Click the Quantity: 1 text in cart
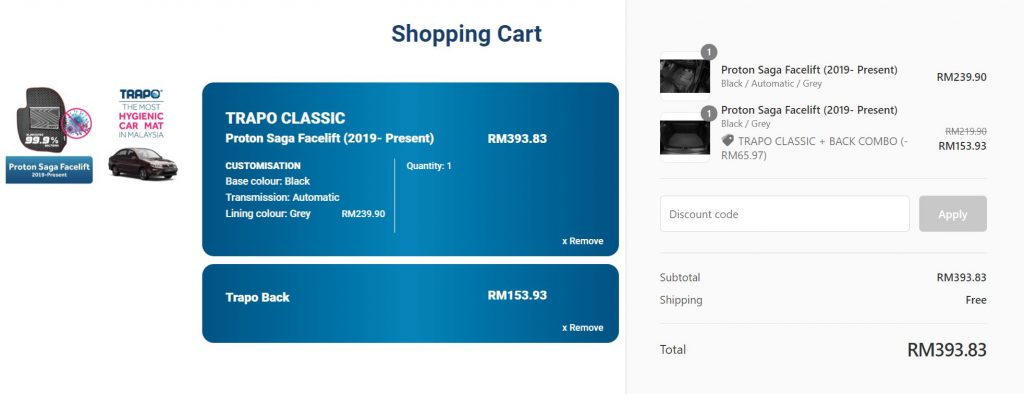 (429, 166)
